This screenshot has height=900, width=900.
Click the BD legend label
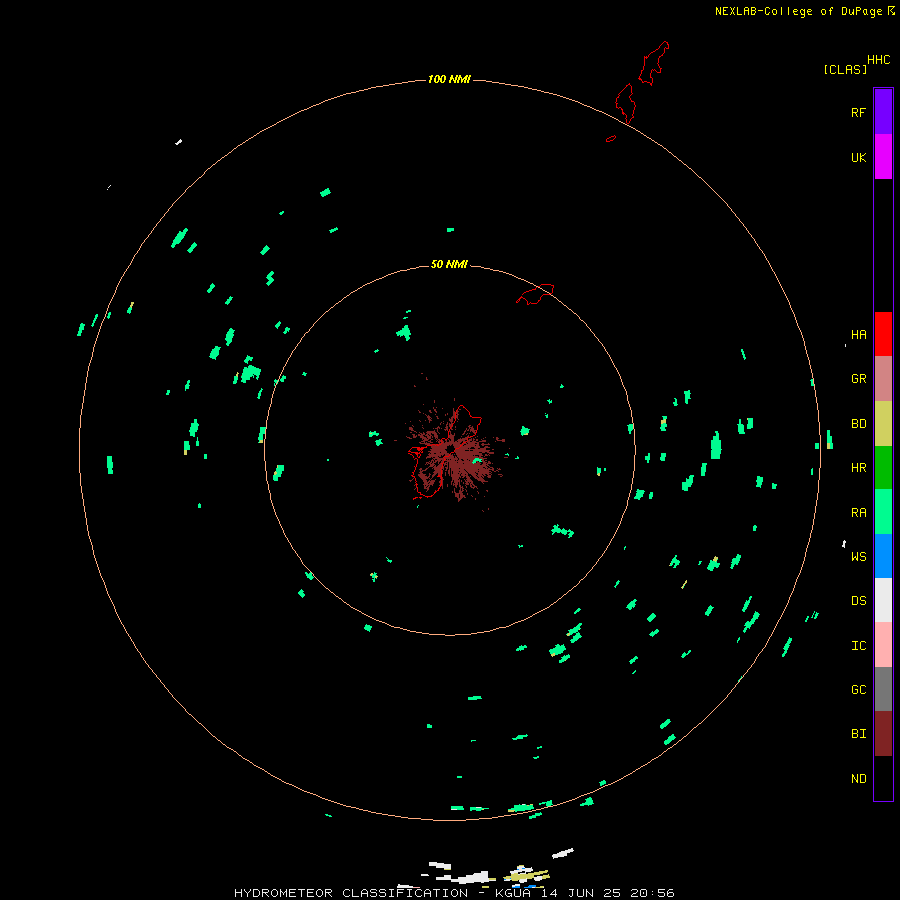(x=858, y=424)
